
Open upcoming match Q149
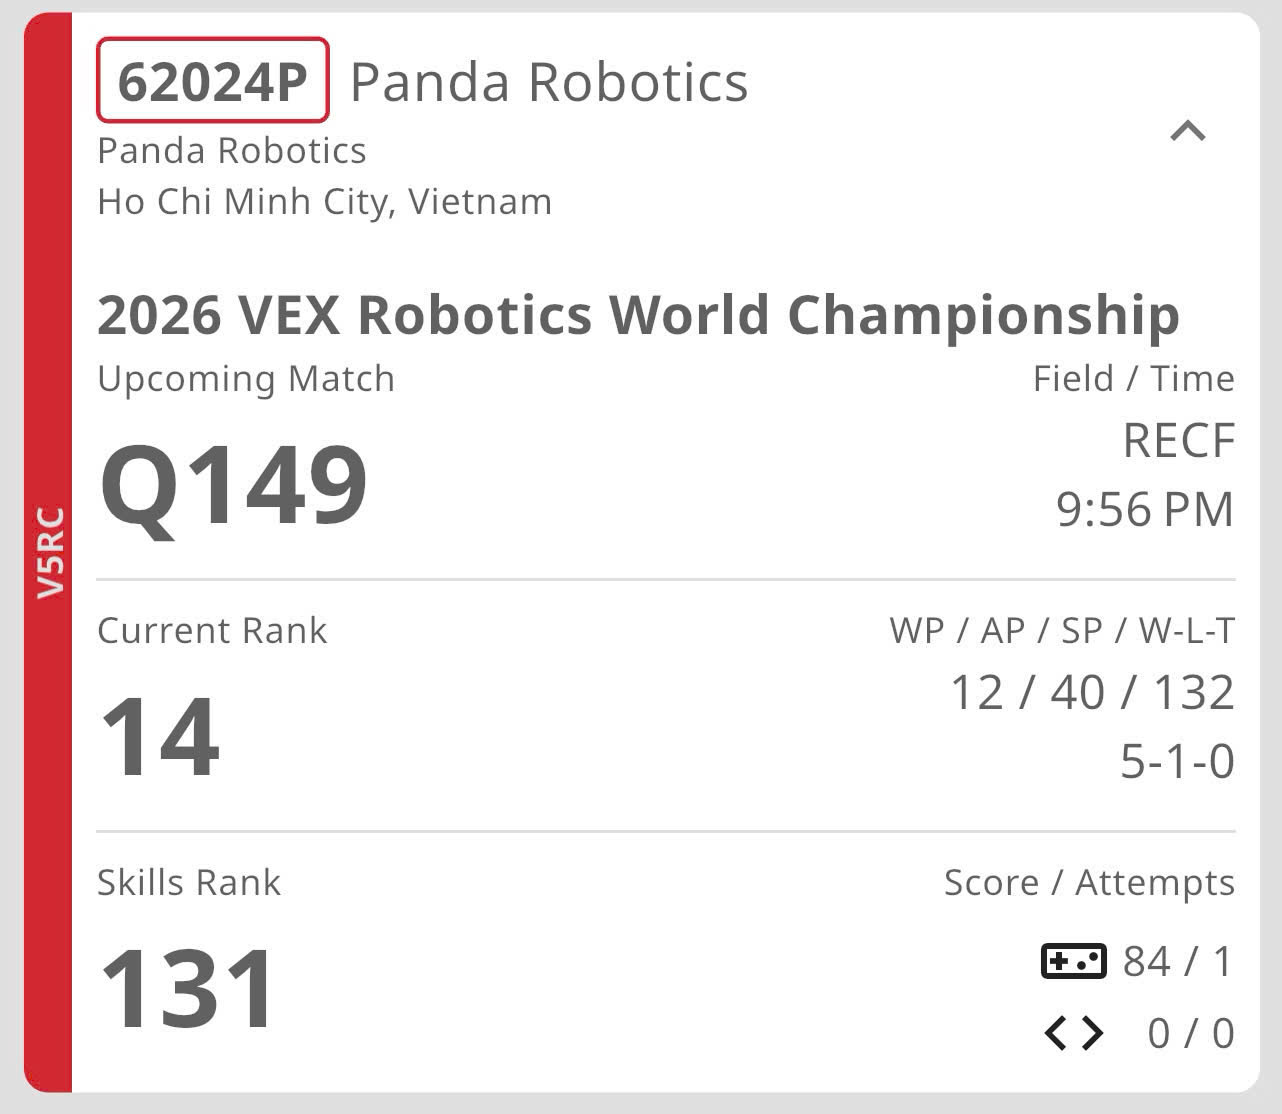point(234,484)
